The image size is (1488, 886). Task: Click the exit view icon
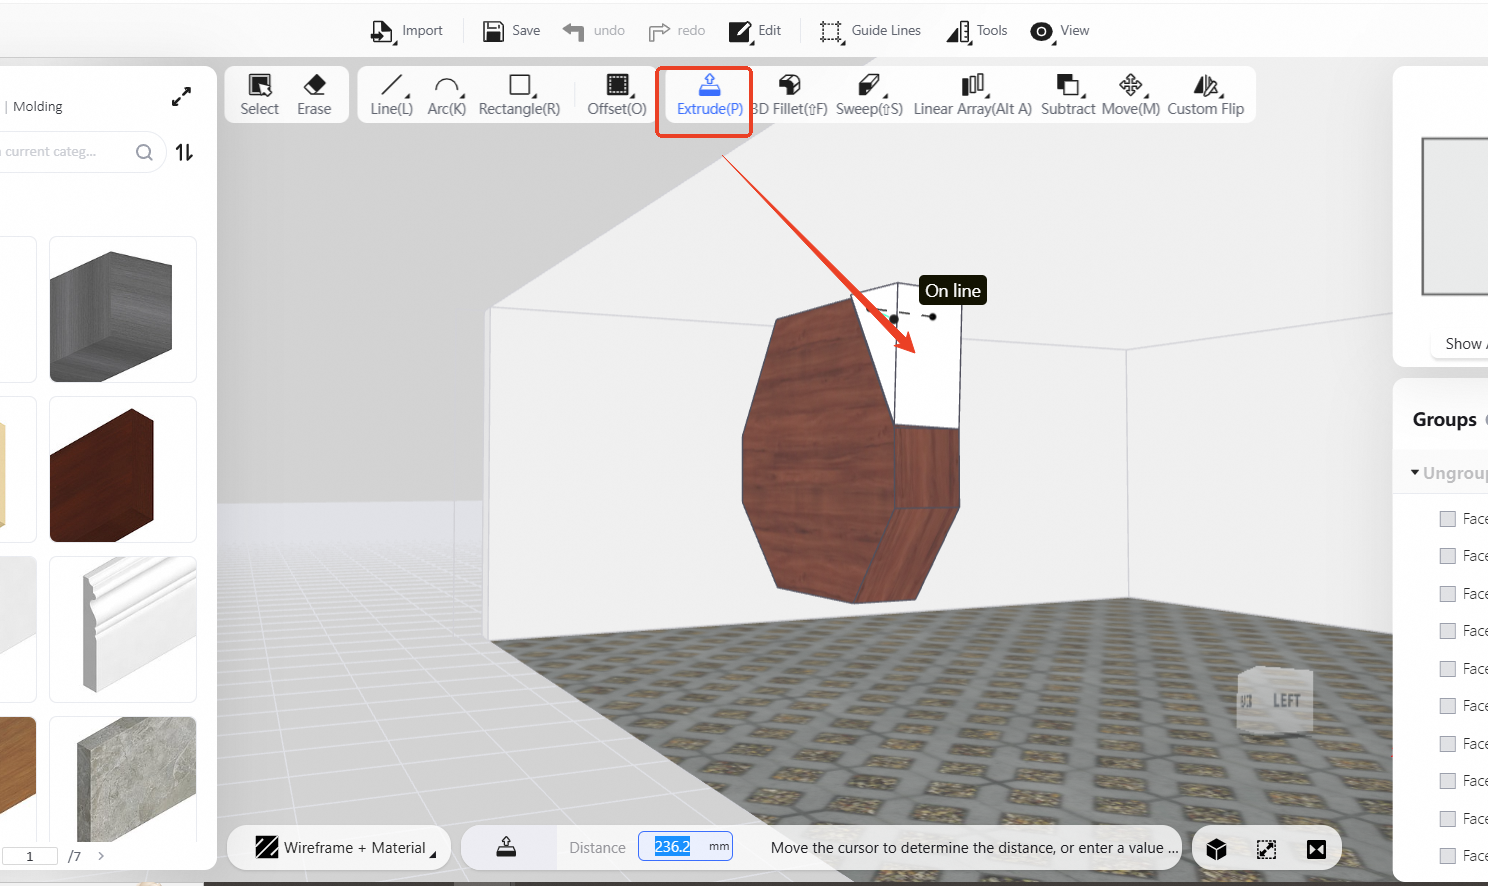(x=1316, y=849)
